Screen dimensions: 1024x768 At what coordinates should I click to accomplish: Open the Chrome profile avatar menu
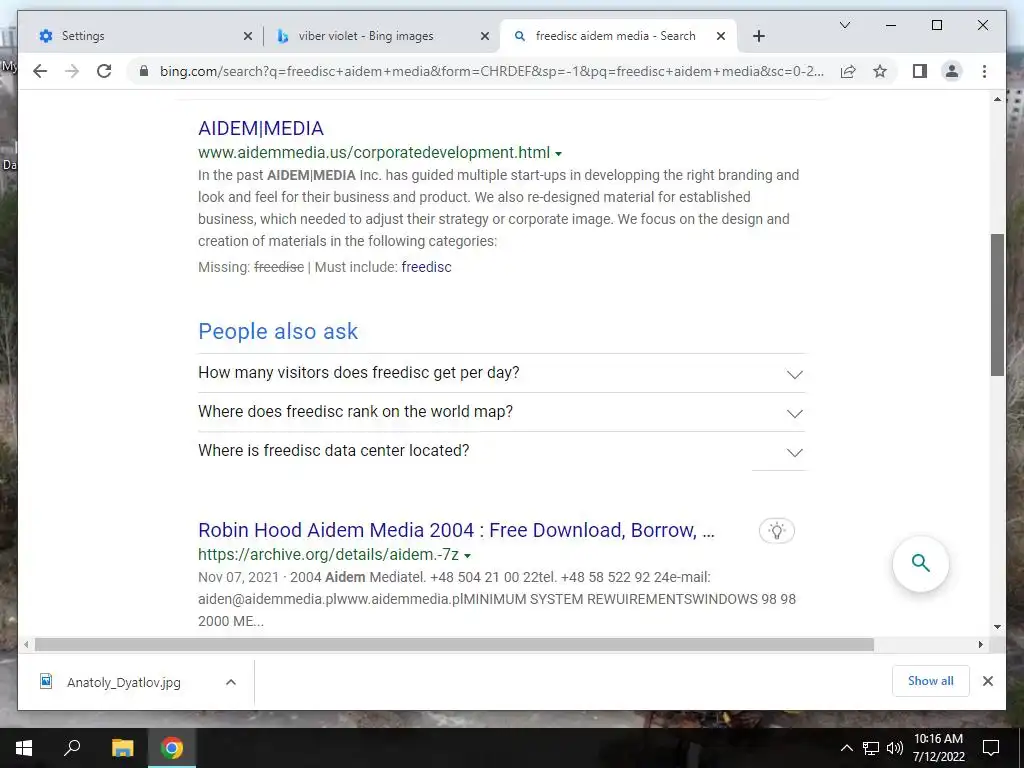pos(952,71)
